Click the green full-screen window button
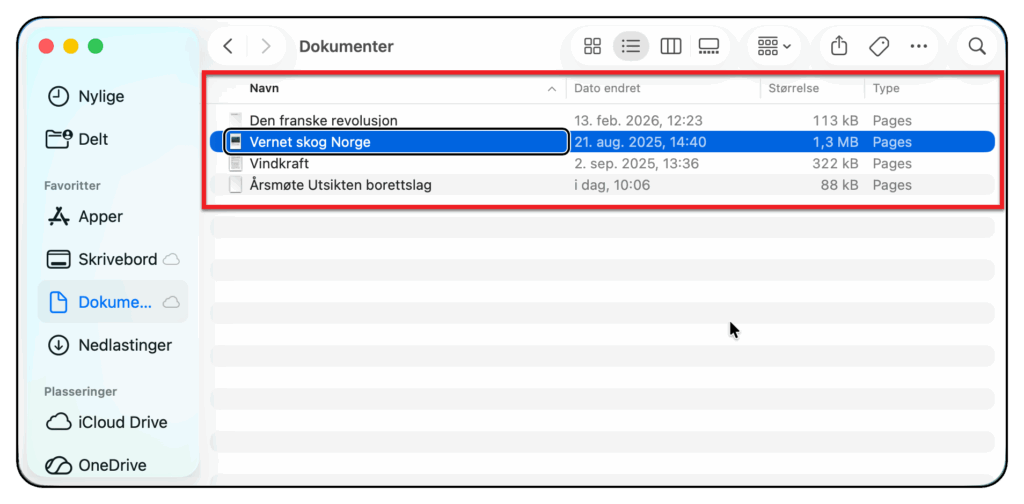Viewport: 1024px width, 504px height. click(95, 46)
